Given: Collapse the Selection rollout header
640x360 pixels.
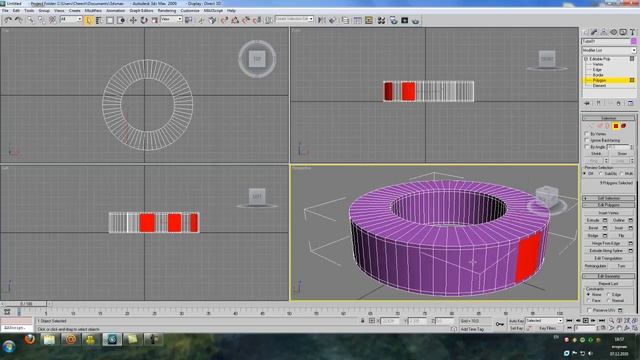Looking at the screenshot, I should [x=608, y=118].
